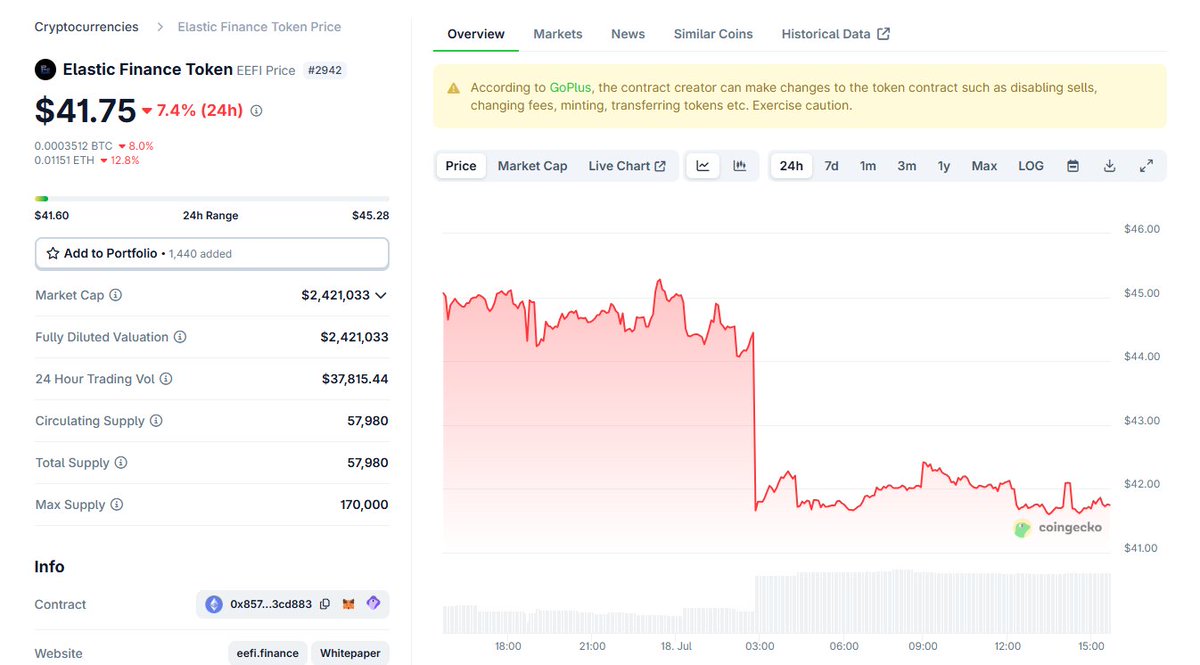The image size is (1200, 665).
Task: Copy contract address icon
Action: click(325, 604)
